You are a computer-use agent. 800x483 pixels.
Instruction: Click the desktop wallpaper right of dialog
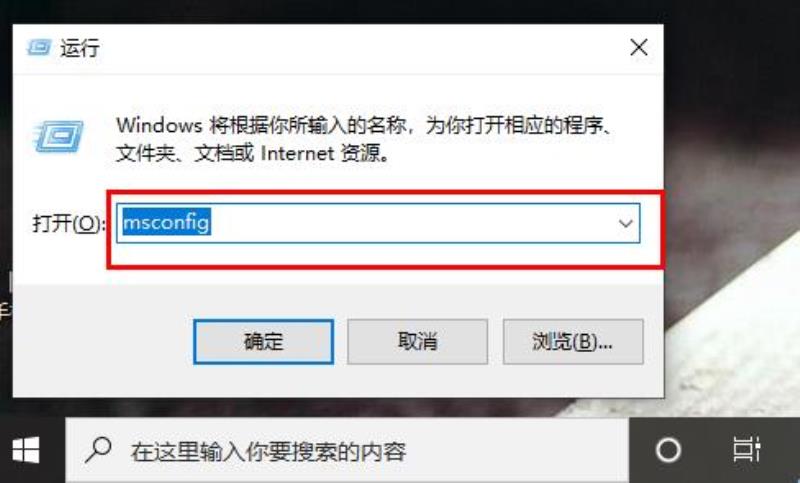732,204
